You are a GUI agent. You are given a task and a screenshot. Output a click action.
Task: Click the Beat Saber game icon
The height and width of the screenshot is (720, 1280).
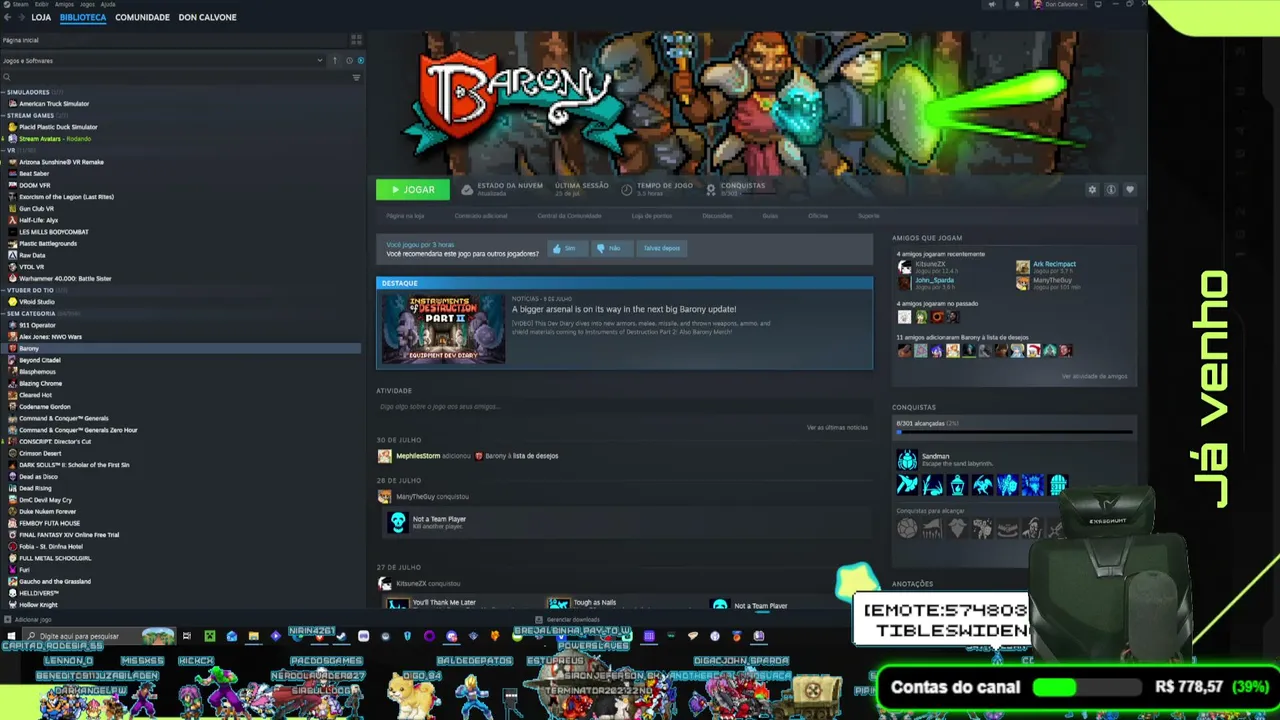[12, 173]
